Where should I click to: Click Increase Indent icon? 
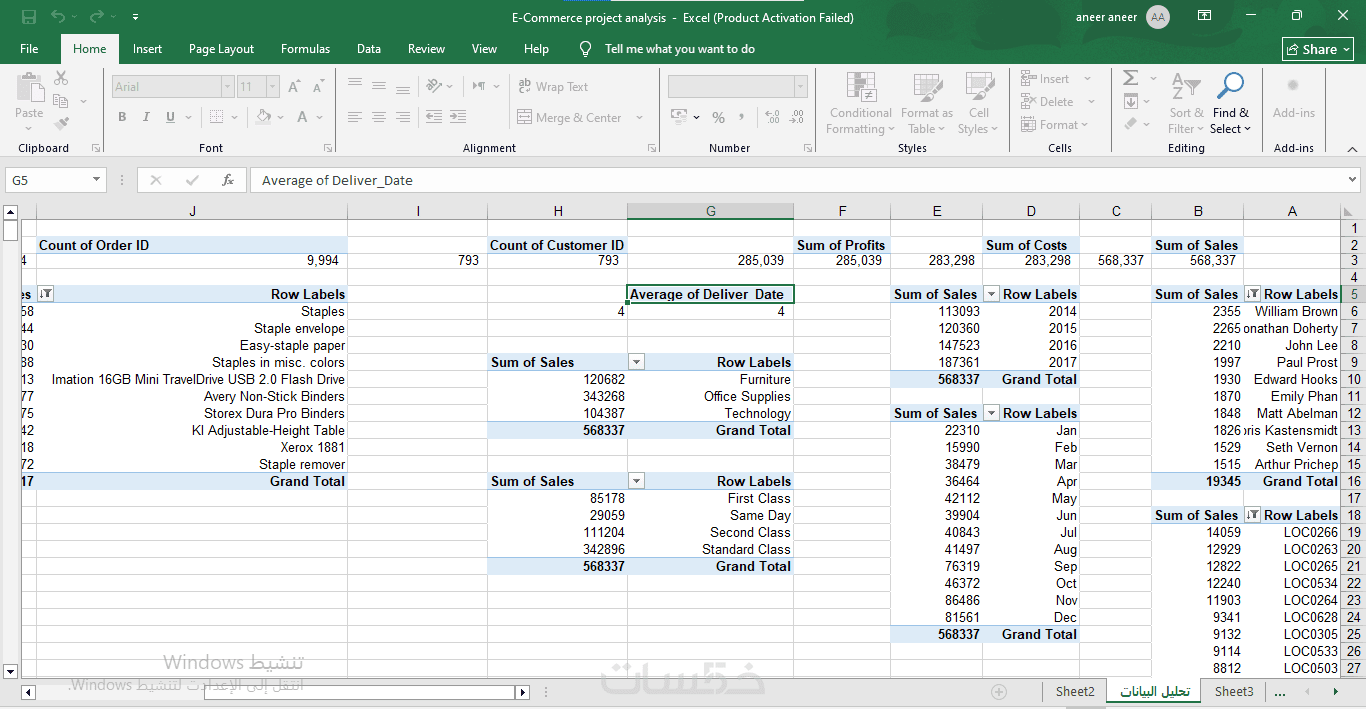pos(460,117)
